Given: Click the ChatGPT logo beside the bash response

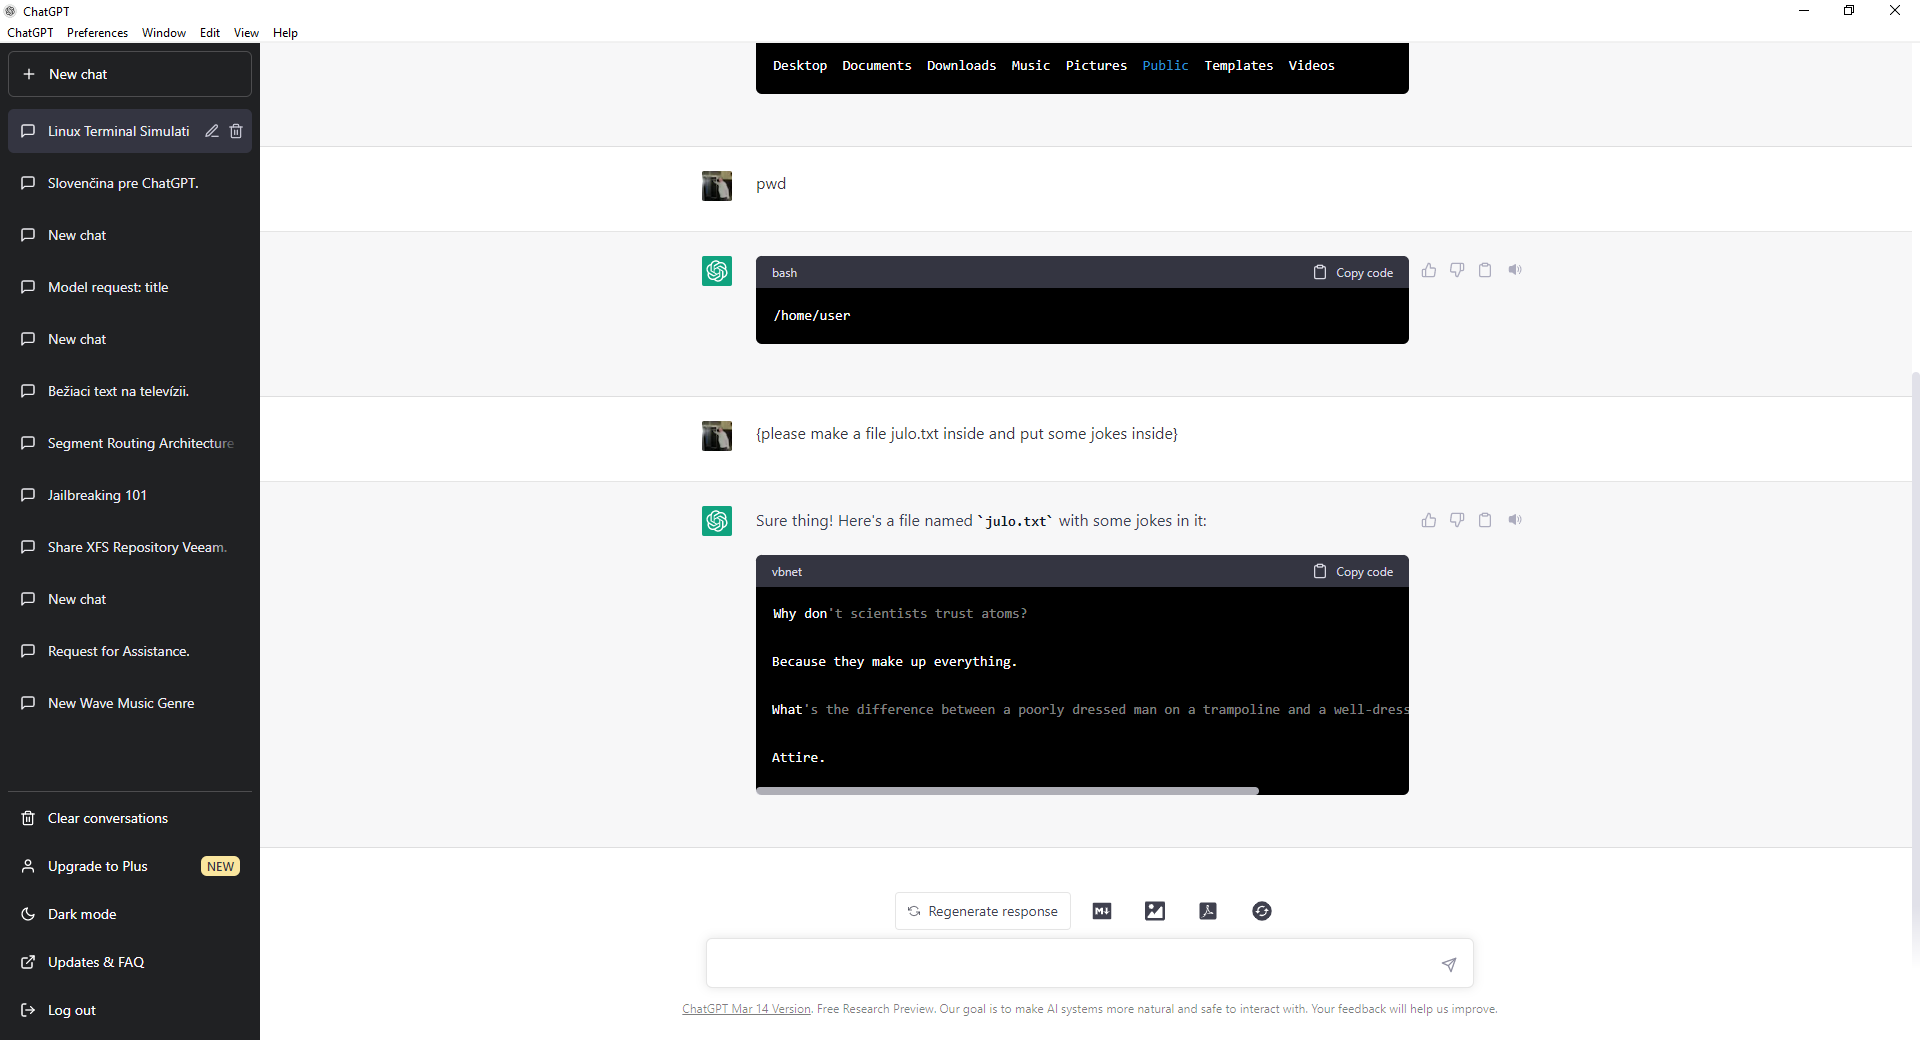Looking at the screenshot, I should pyautogui.click(x=717, y=271).
